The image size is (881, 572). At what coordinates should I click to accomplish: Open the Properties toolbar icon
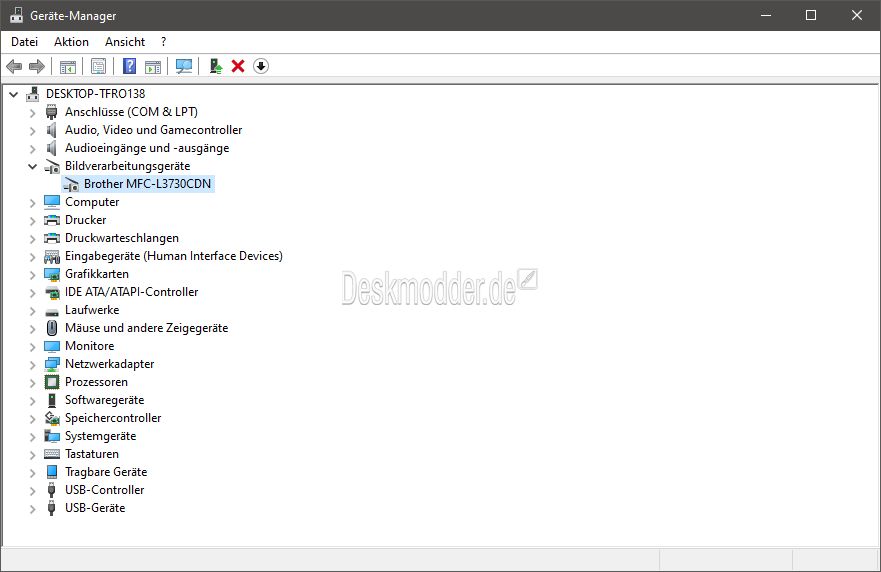coord(98,66)
